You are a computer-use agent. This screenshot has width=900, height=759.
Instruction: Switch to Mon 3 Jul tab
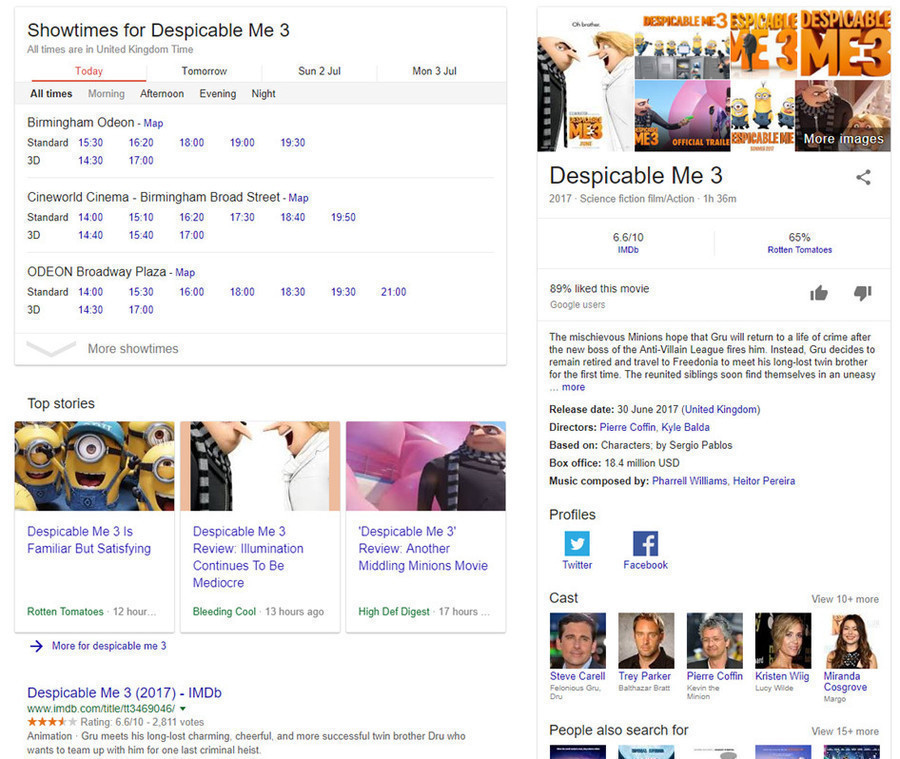click(435, 71)
